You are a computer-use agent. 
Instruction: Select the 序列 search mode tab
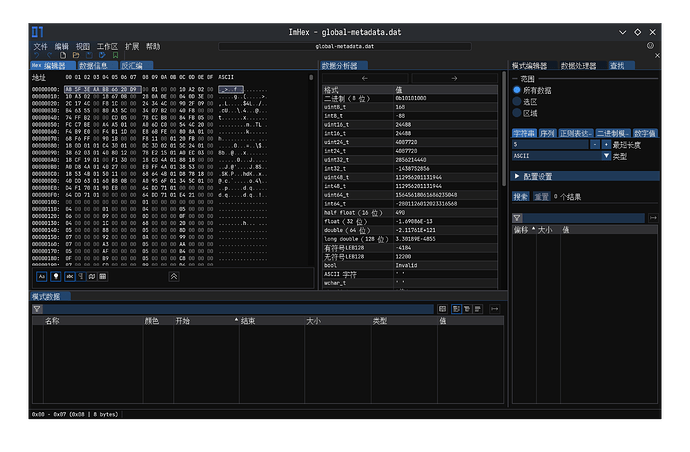pyautogui.click(x=547, y=133)
